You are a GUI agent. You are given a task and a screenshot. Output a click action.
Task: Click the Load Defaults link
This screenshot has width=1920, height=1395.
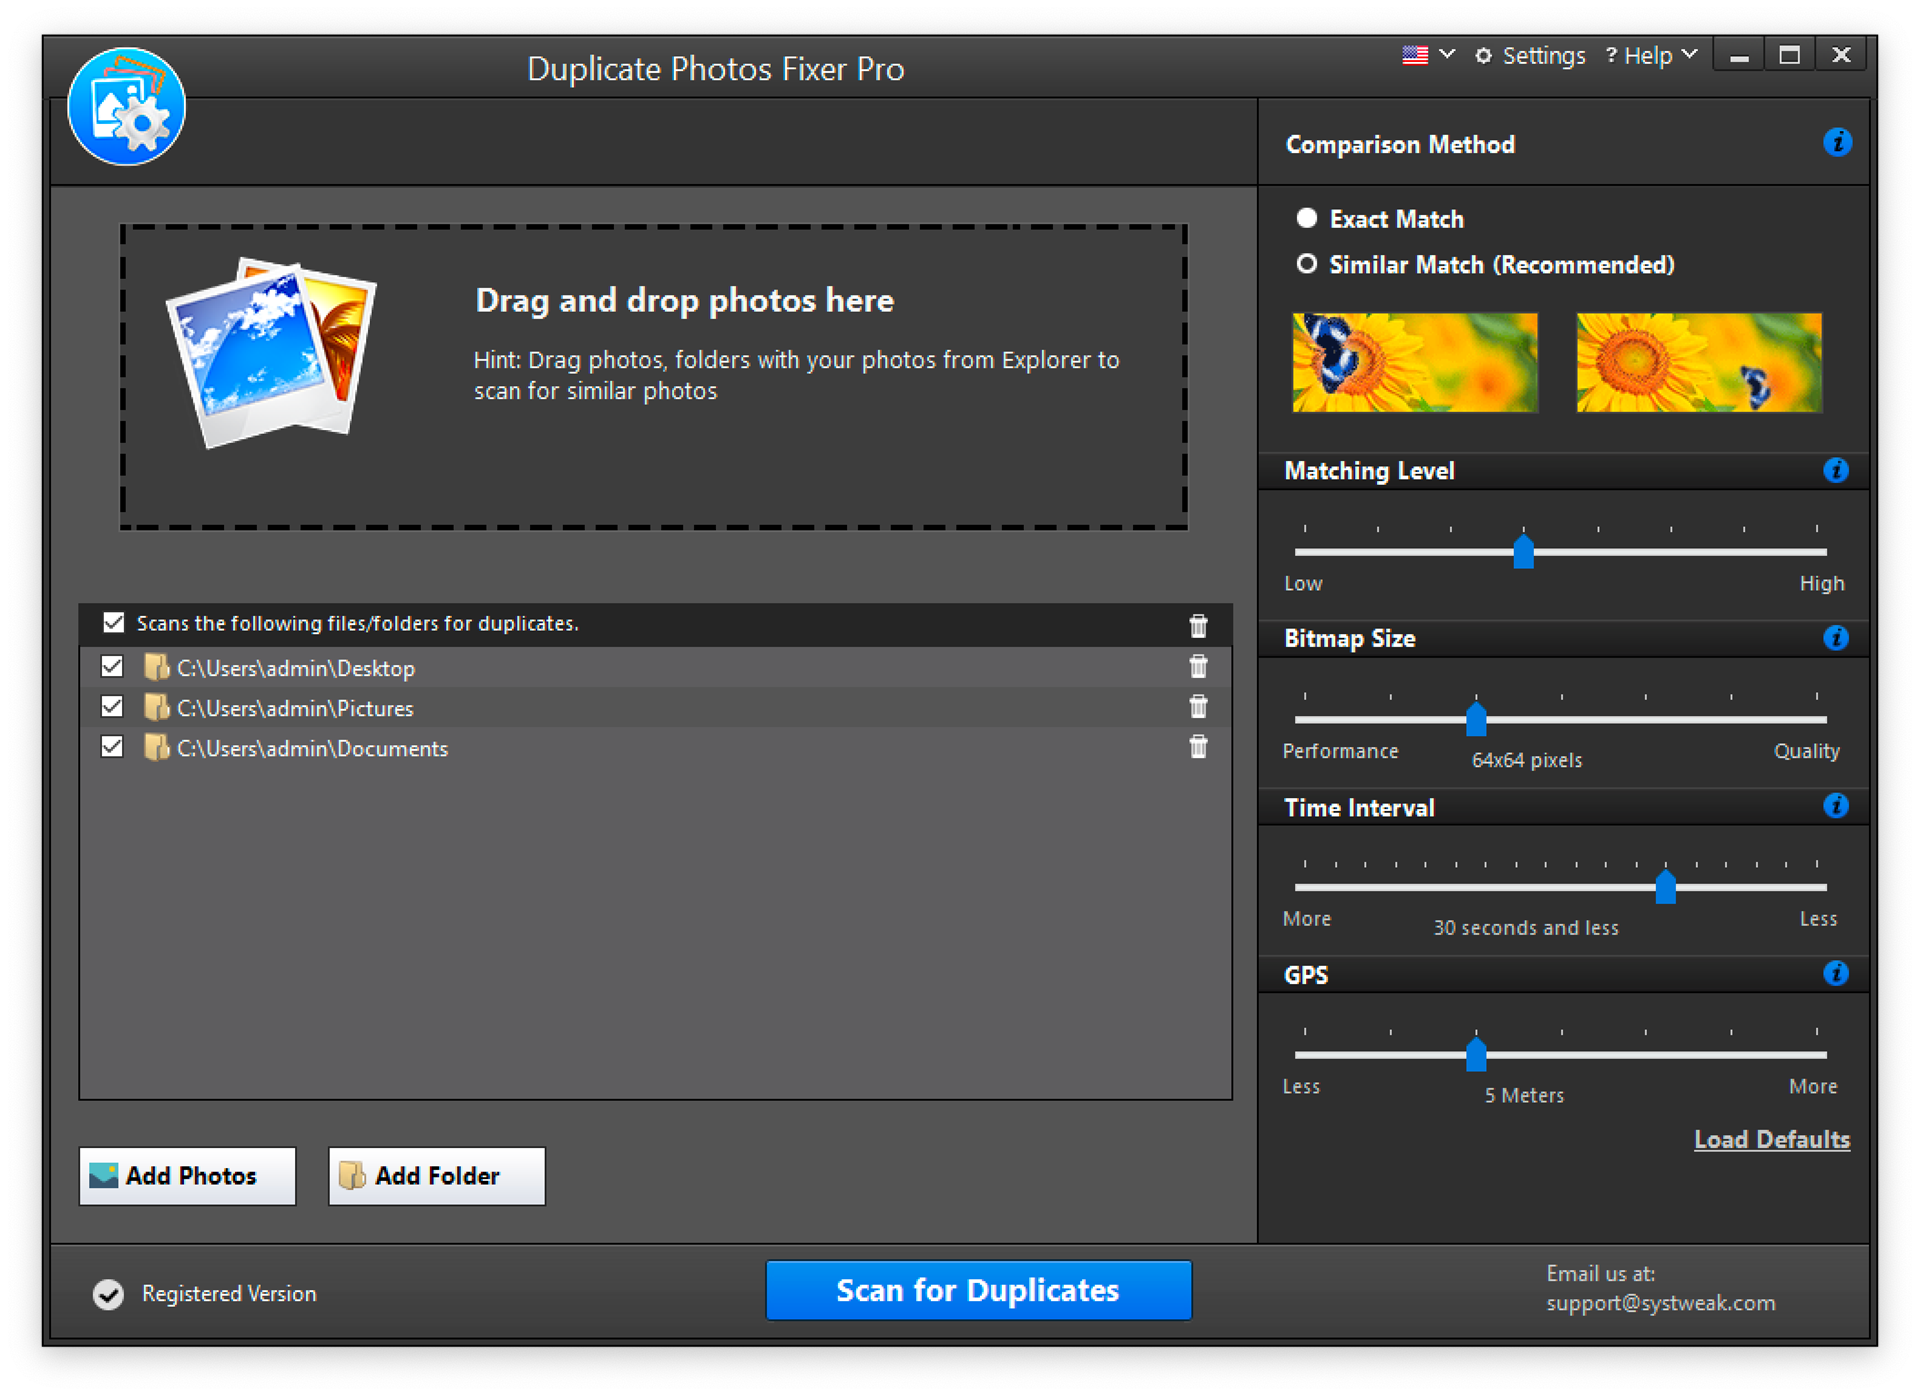tap(1771, 1139)
